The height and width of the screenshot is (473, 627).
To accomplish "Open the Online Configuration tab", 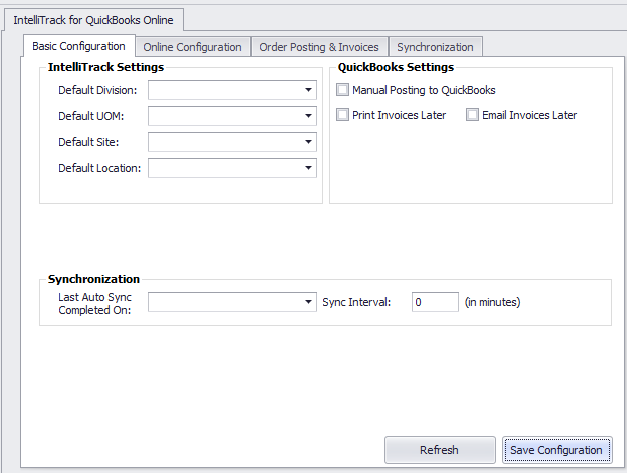I will (x=192, y=47).
